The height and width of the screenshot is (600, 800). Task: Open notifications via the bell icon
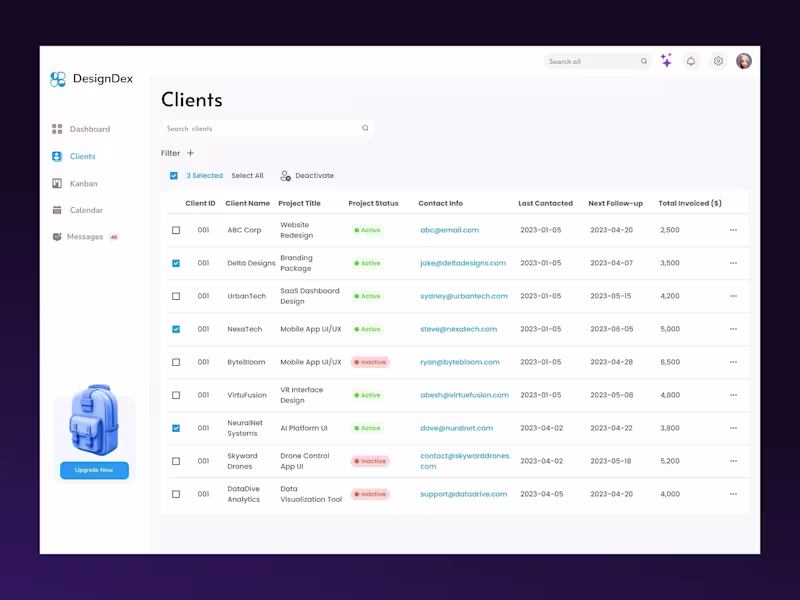click(692, 61)
